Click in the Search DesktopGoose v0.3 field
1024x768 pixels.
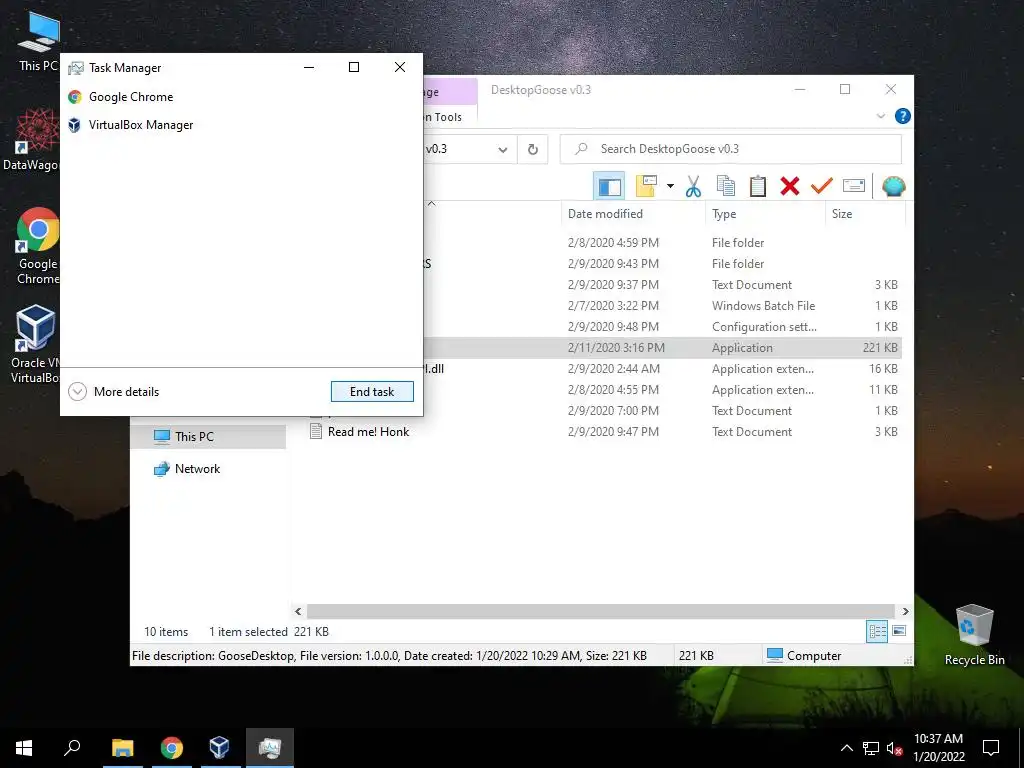(x=731, y=149)
